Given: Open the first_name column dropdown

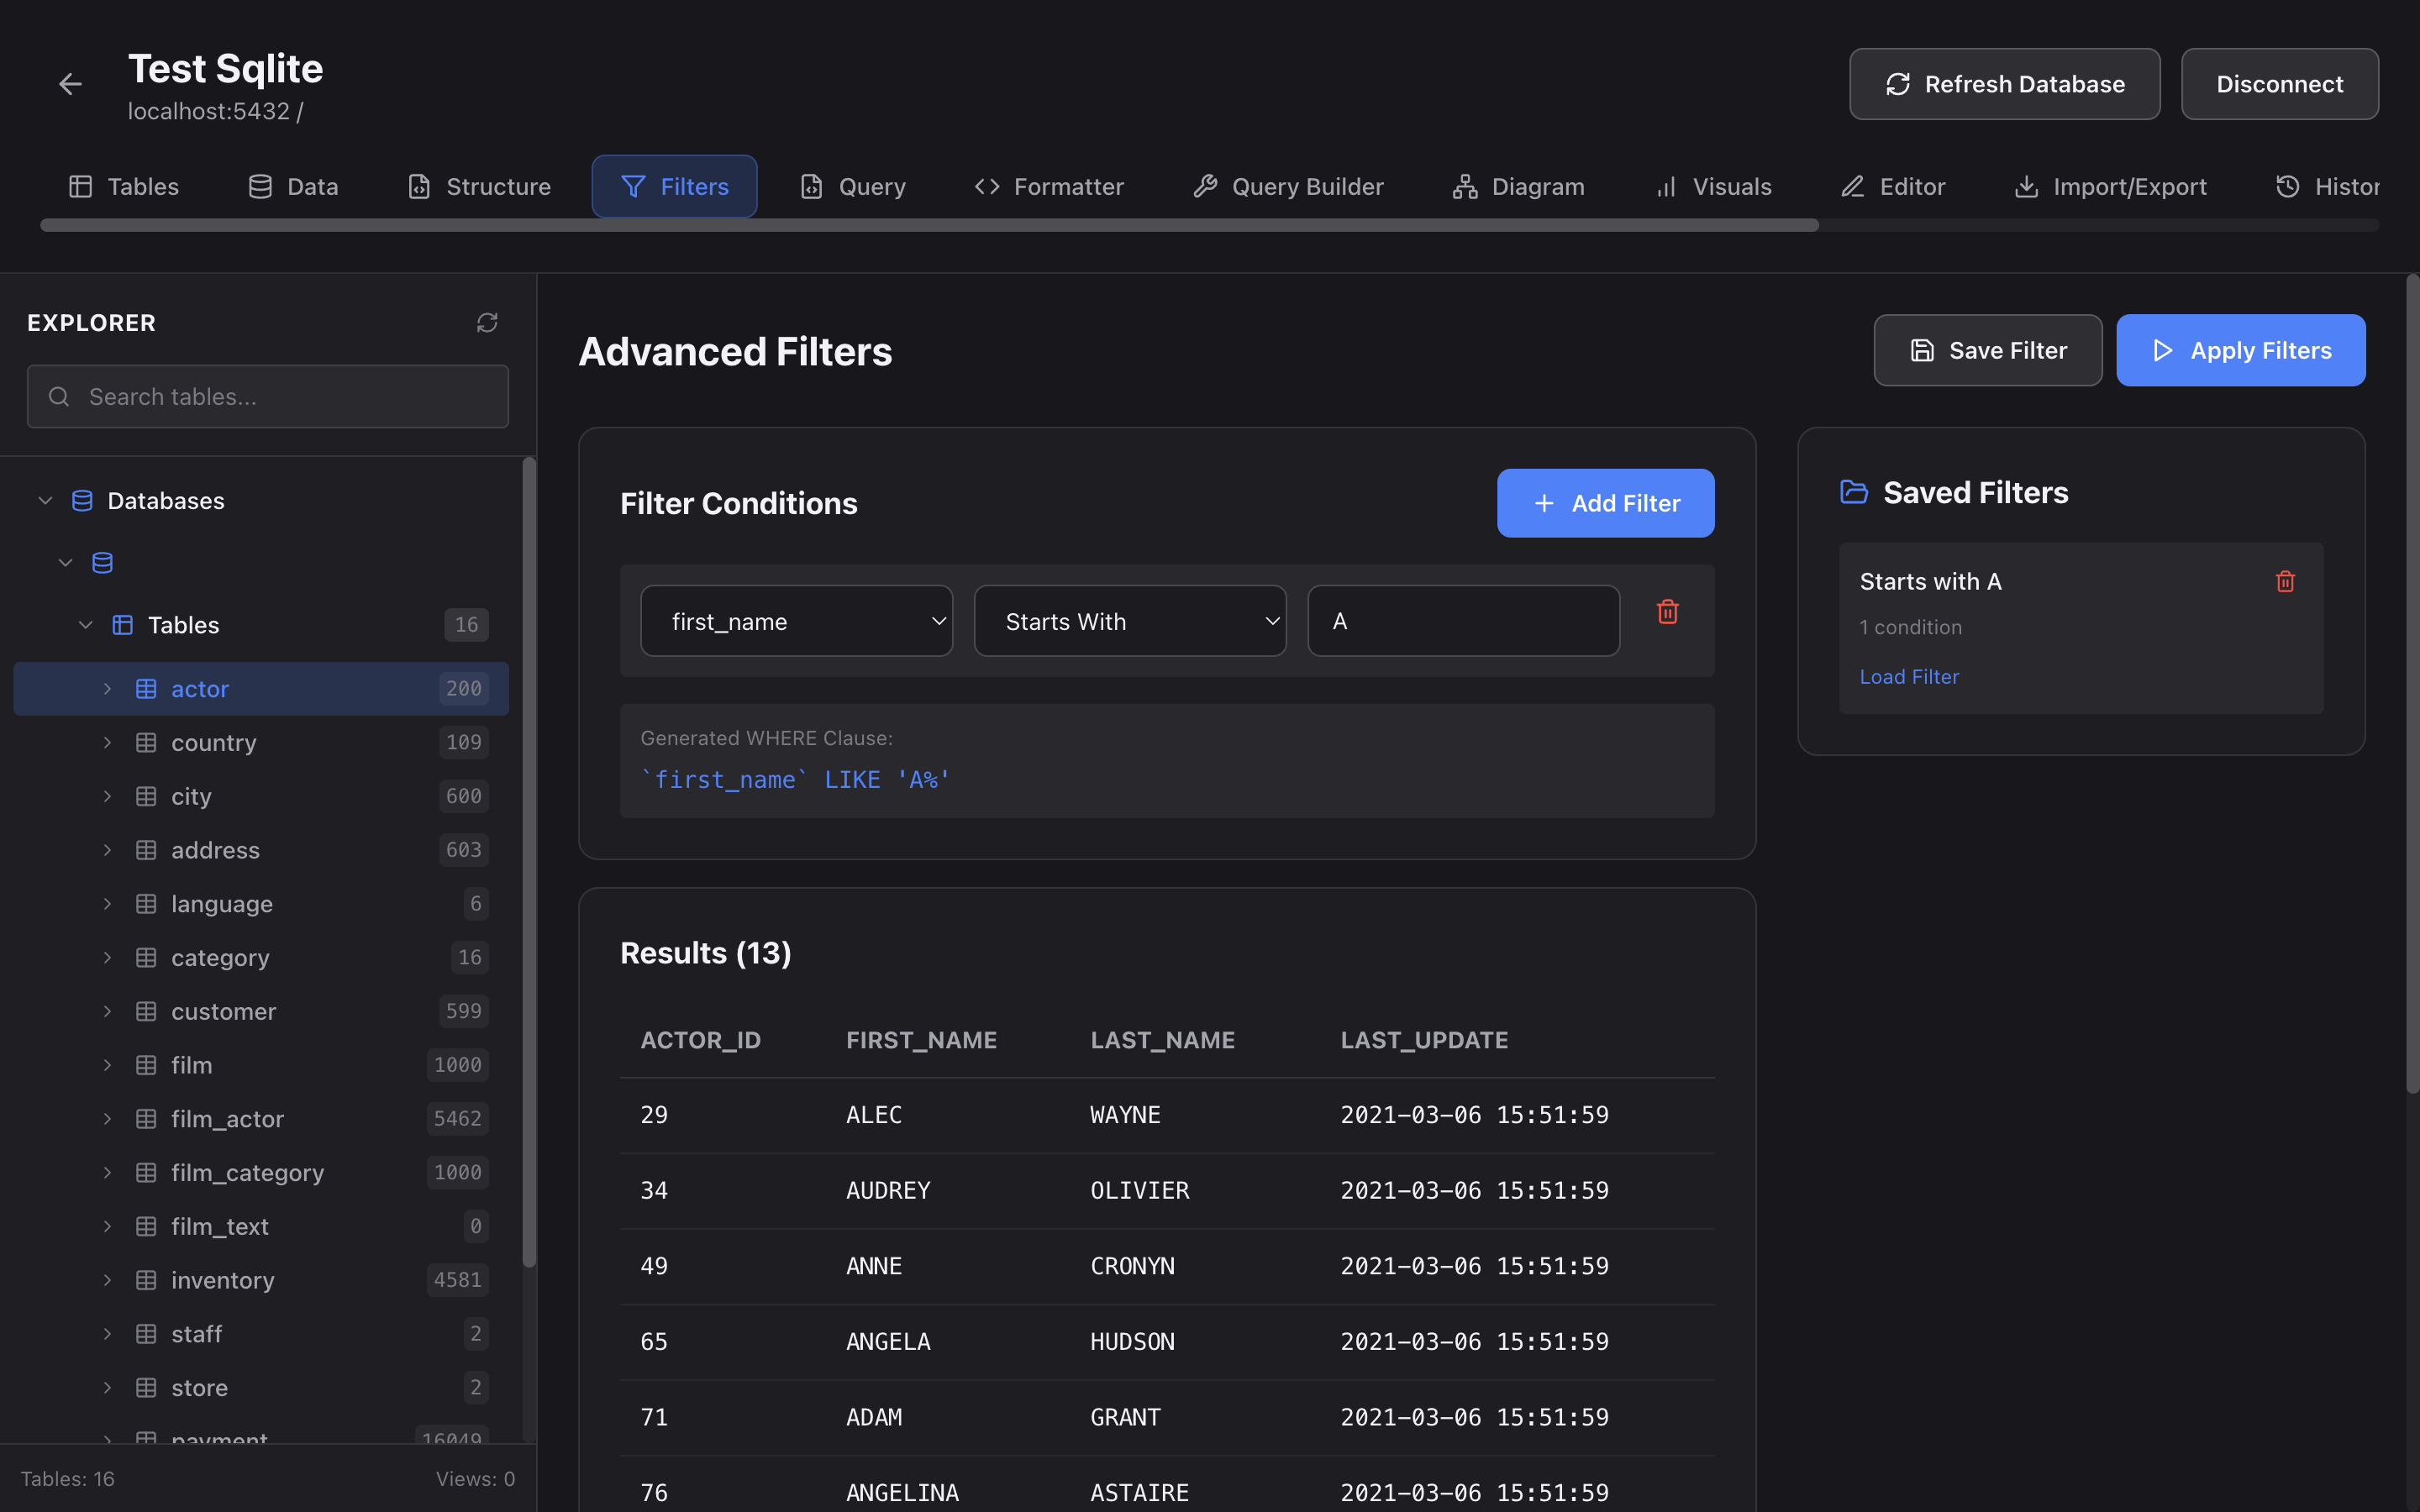Looking at the screenshot, I should click(796, 620).
